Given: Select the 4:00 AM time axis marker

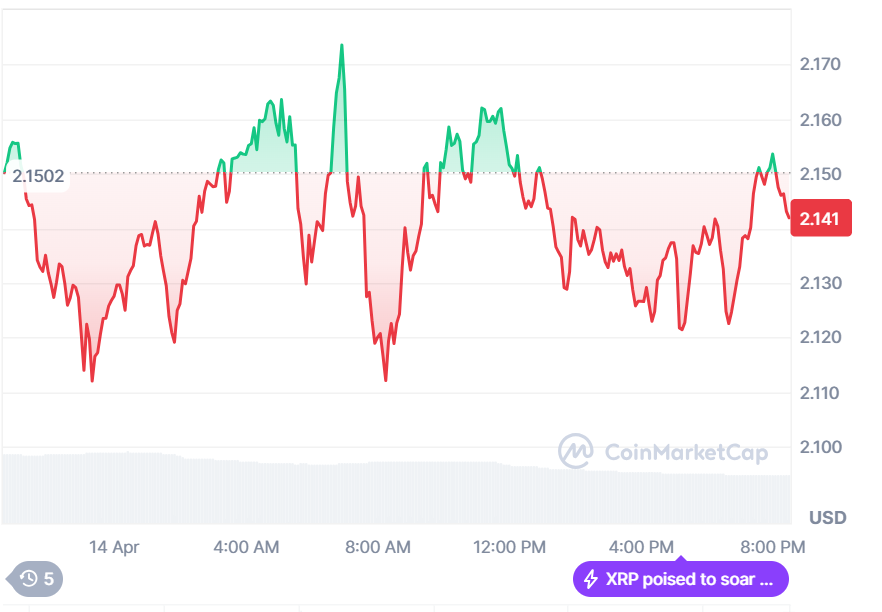Looking at the screenshot, I should click(246, 547).
